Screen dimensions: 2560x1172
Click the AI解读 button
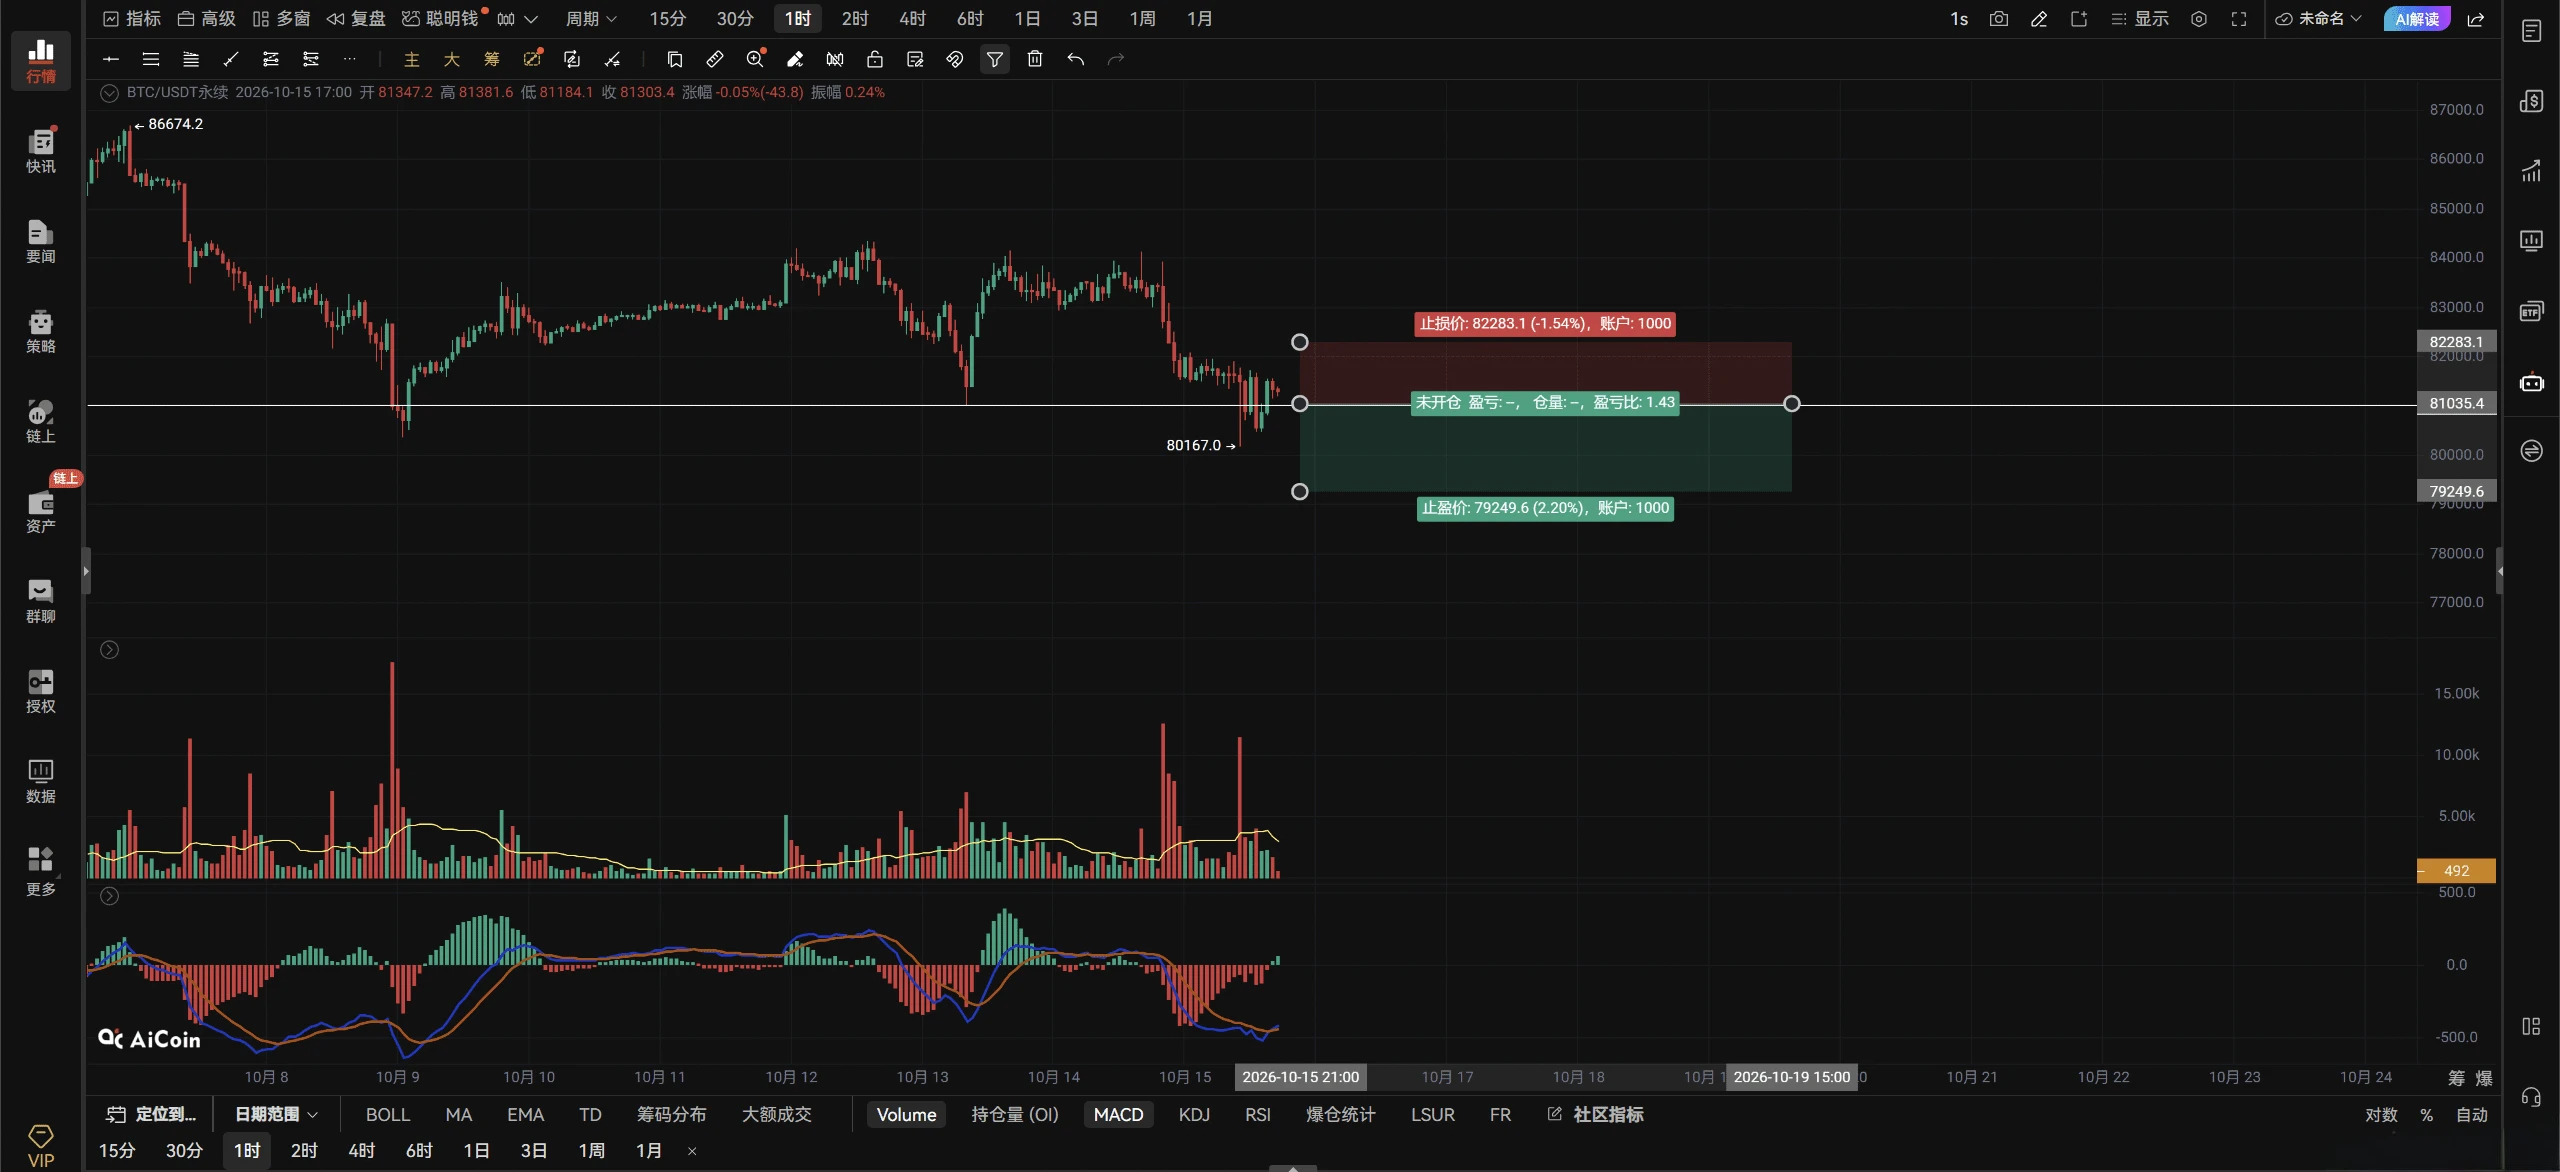tap(2417, 19)
